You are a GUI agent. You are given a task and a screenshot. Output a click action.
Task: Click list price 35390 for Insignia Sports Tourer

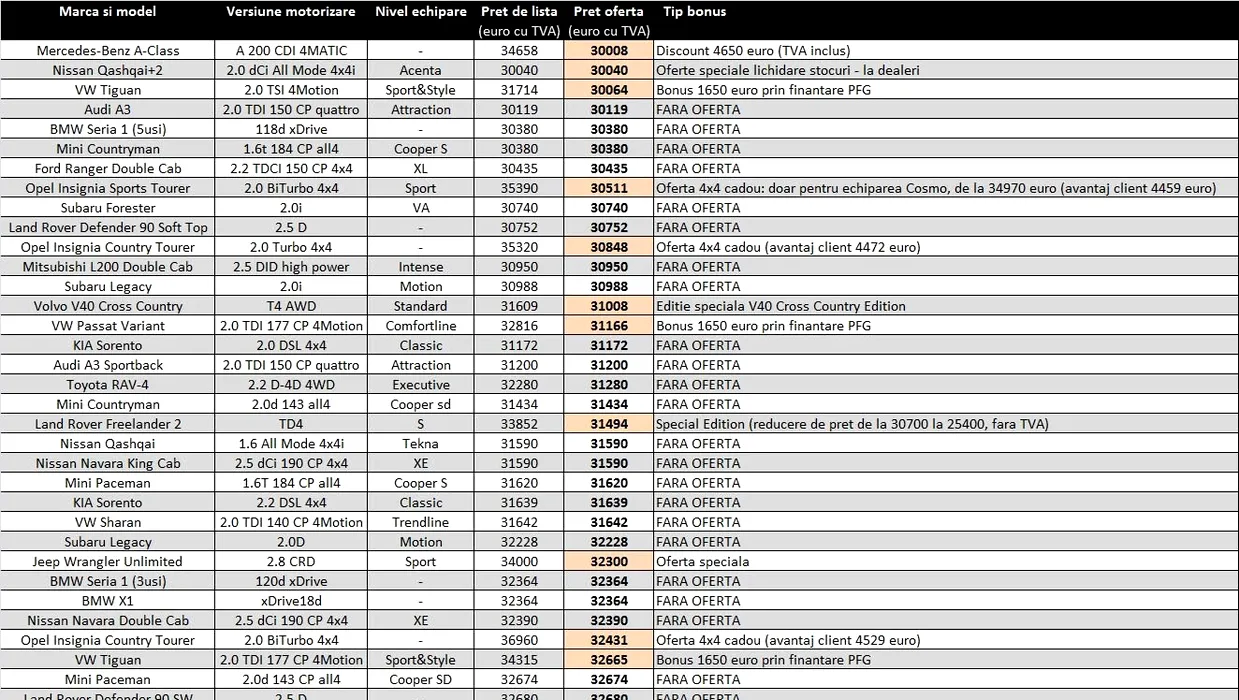[x=519, y=188]
